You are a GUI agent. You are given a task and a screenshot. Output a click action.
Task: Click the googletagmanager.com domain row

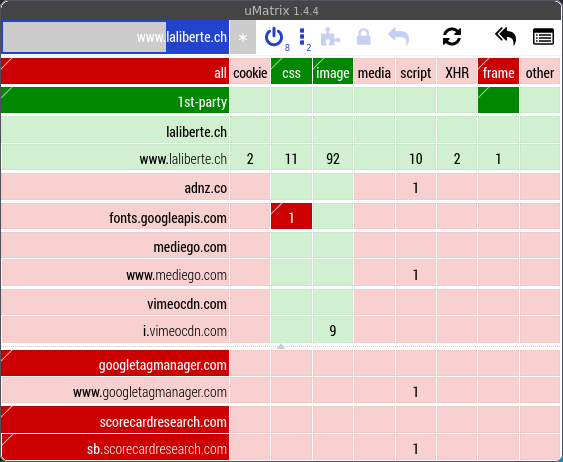tap(115, 363)
